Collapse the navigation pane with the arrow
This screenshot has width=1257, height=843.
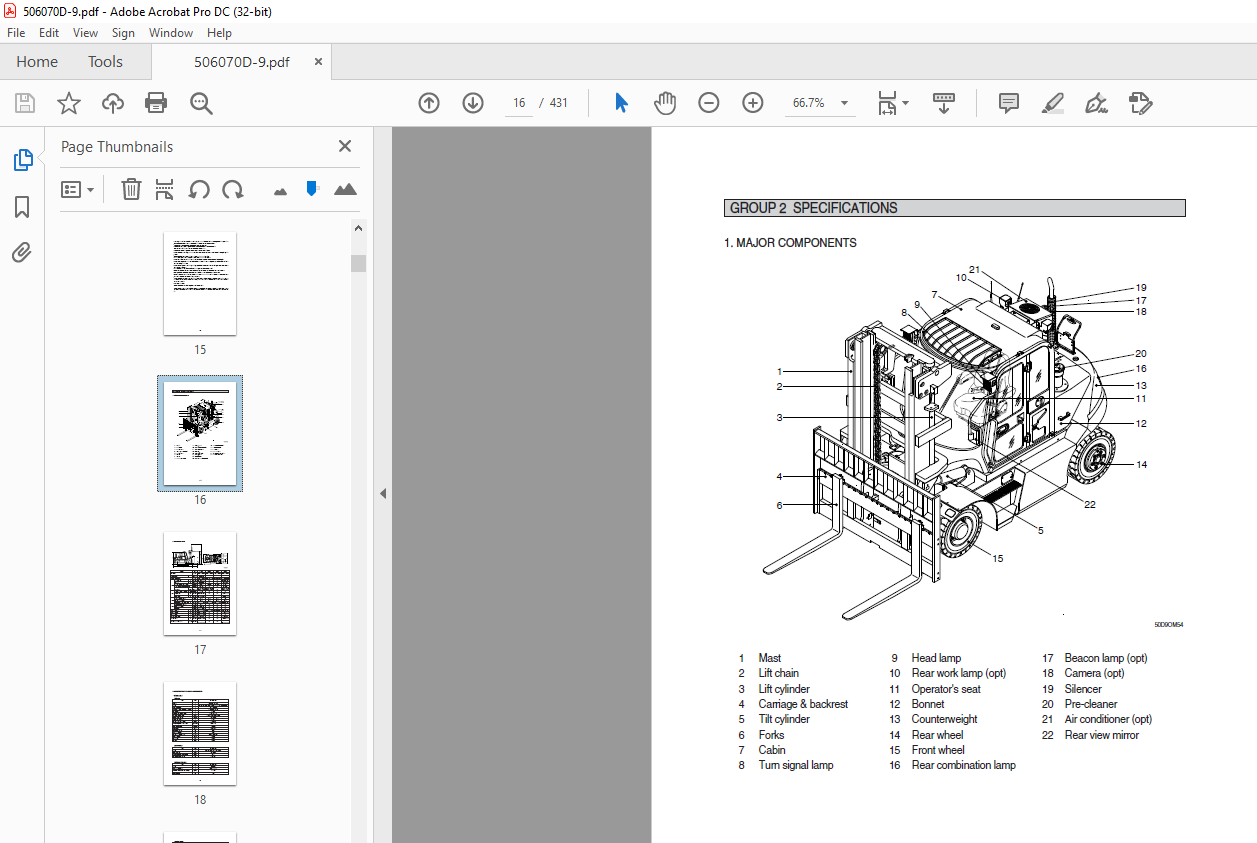382,493
